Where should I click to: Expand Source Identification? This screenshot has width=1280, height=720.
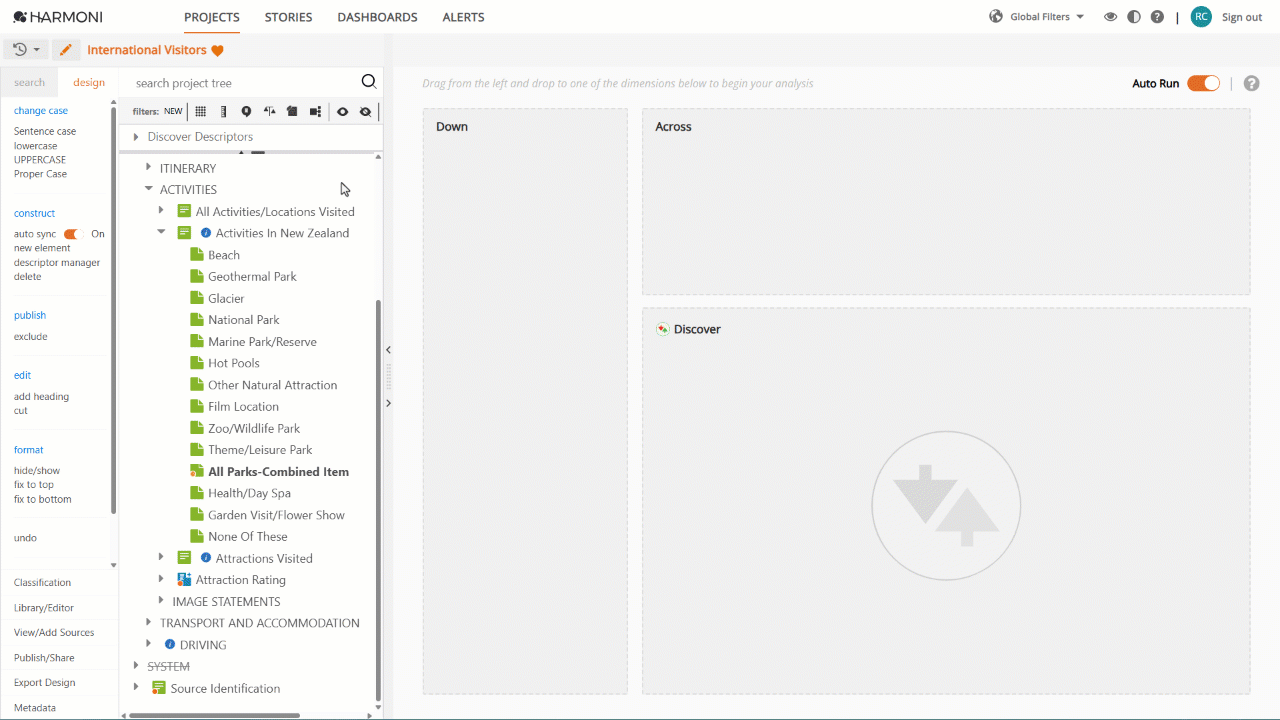pos(136,687)
